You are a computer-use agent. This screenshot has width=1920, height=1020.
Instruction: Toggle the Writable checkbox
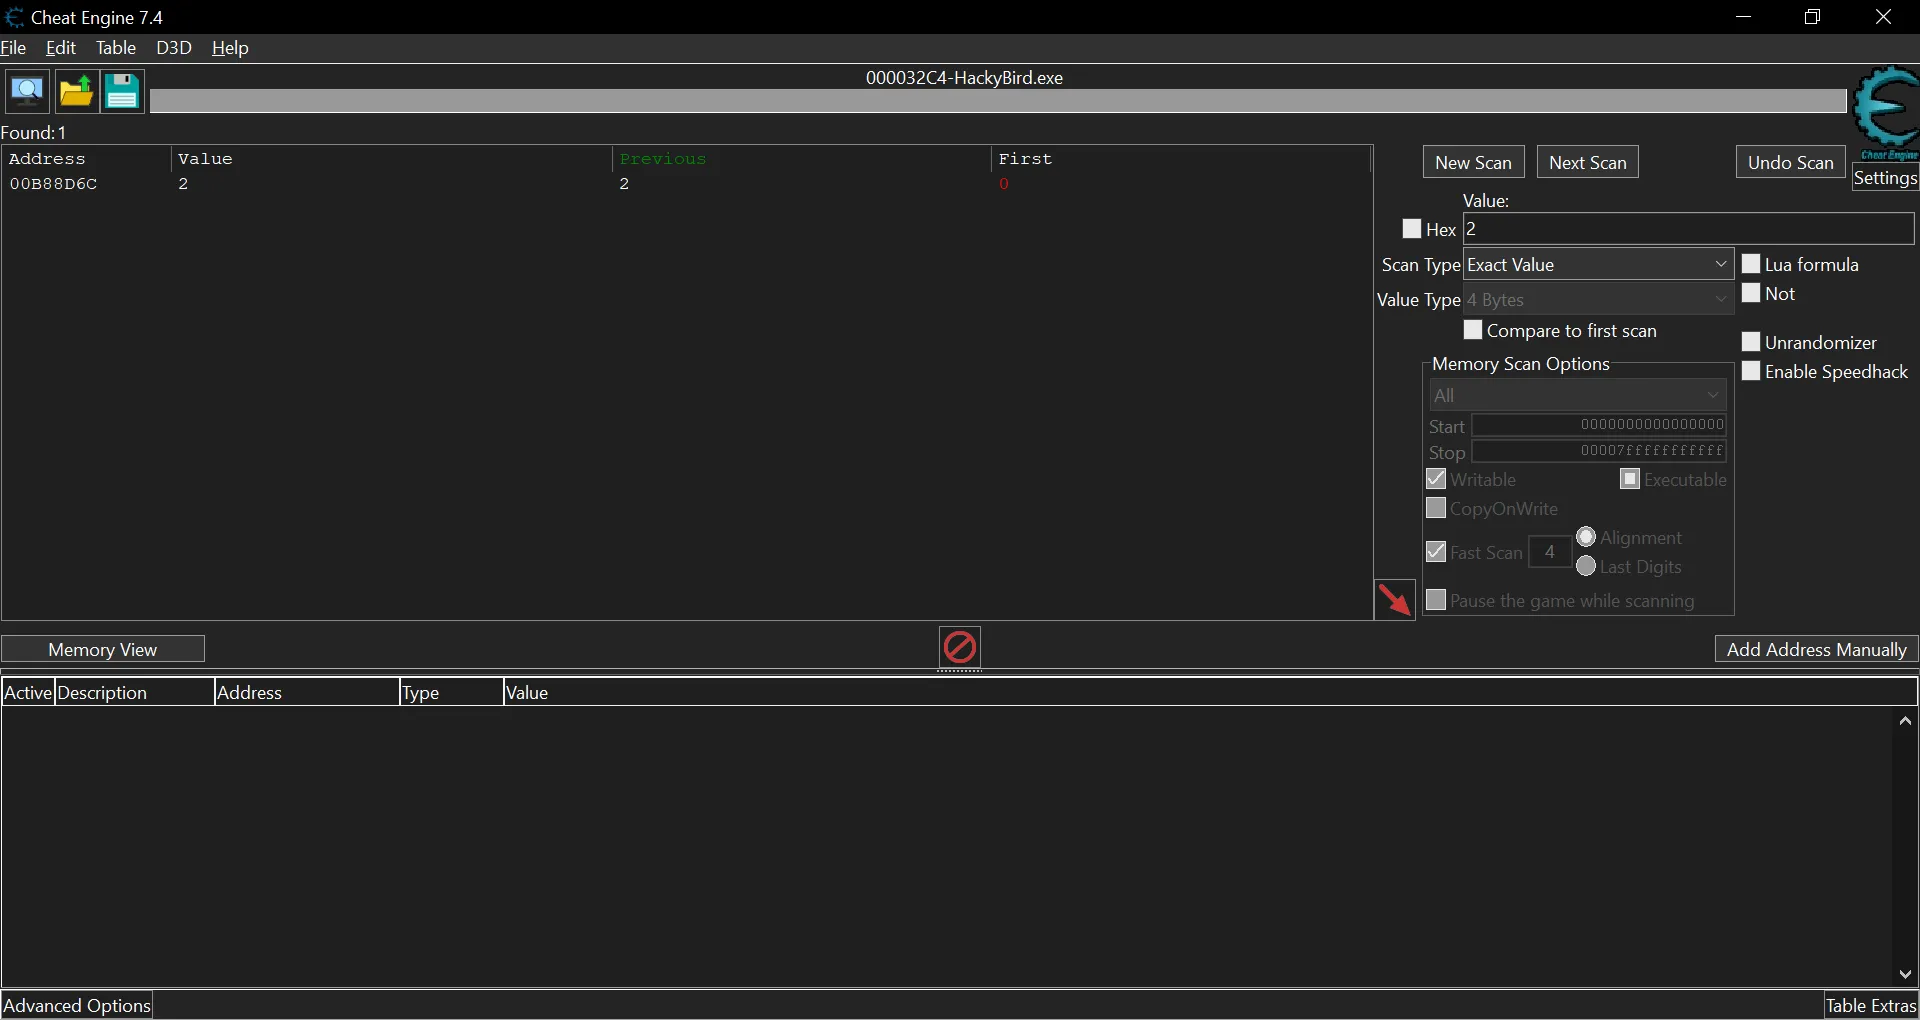tap(1436, 479)
